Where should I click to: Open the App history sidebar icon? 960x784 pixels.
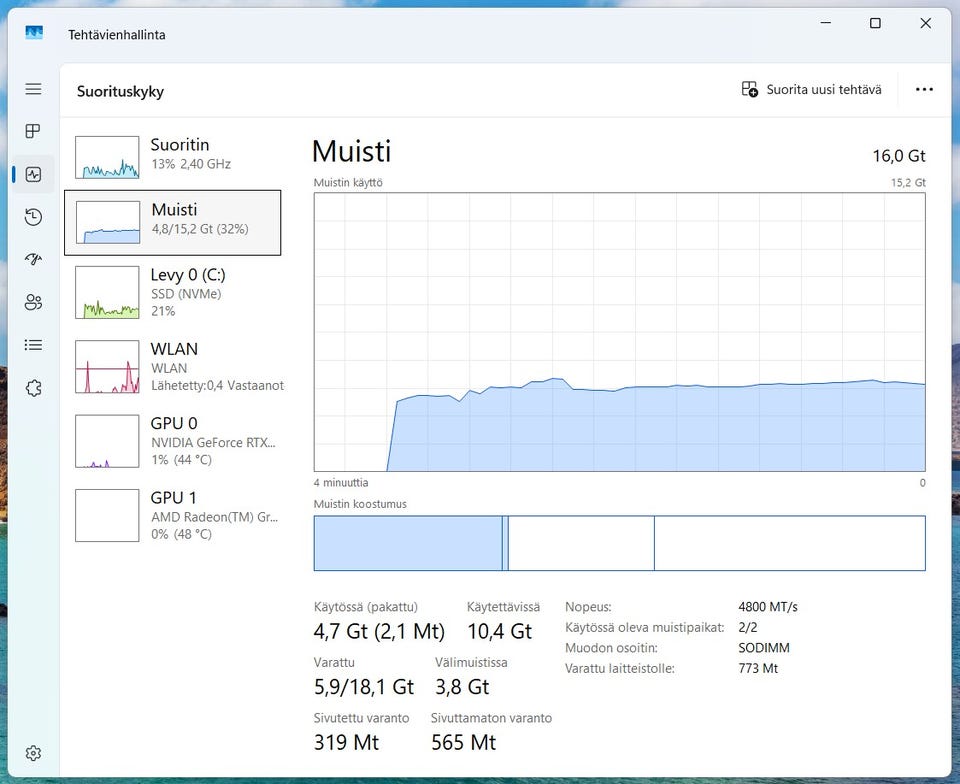[x=33, y=217]
